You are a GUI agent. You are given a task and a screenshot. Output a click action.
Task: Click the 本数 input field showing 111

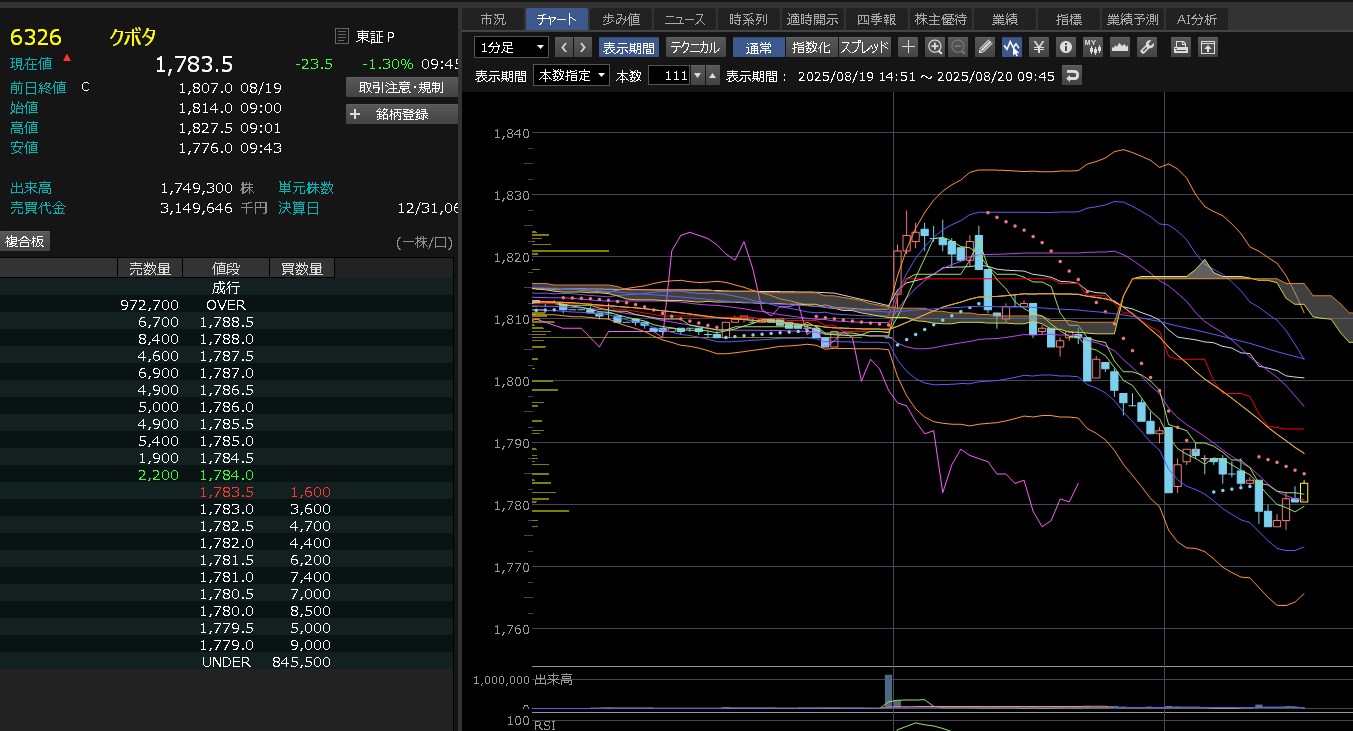click(668, 76)
